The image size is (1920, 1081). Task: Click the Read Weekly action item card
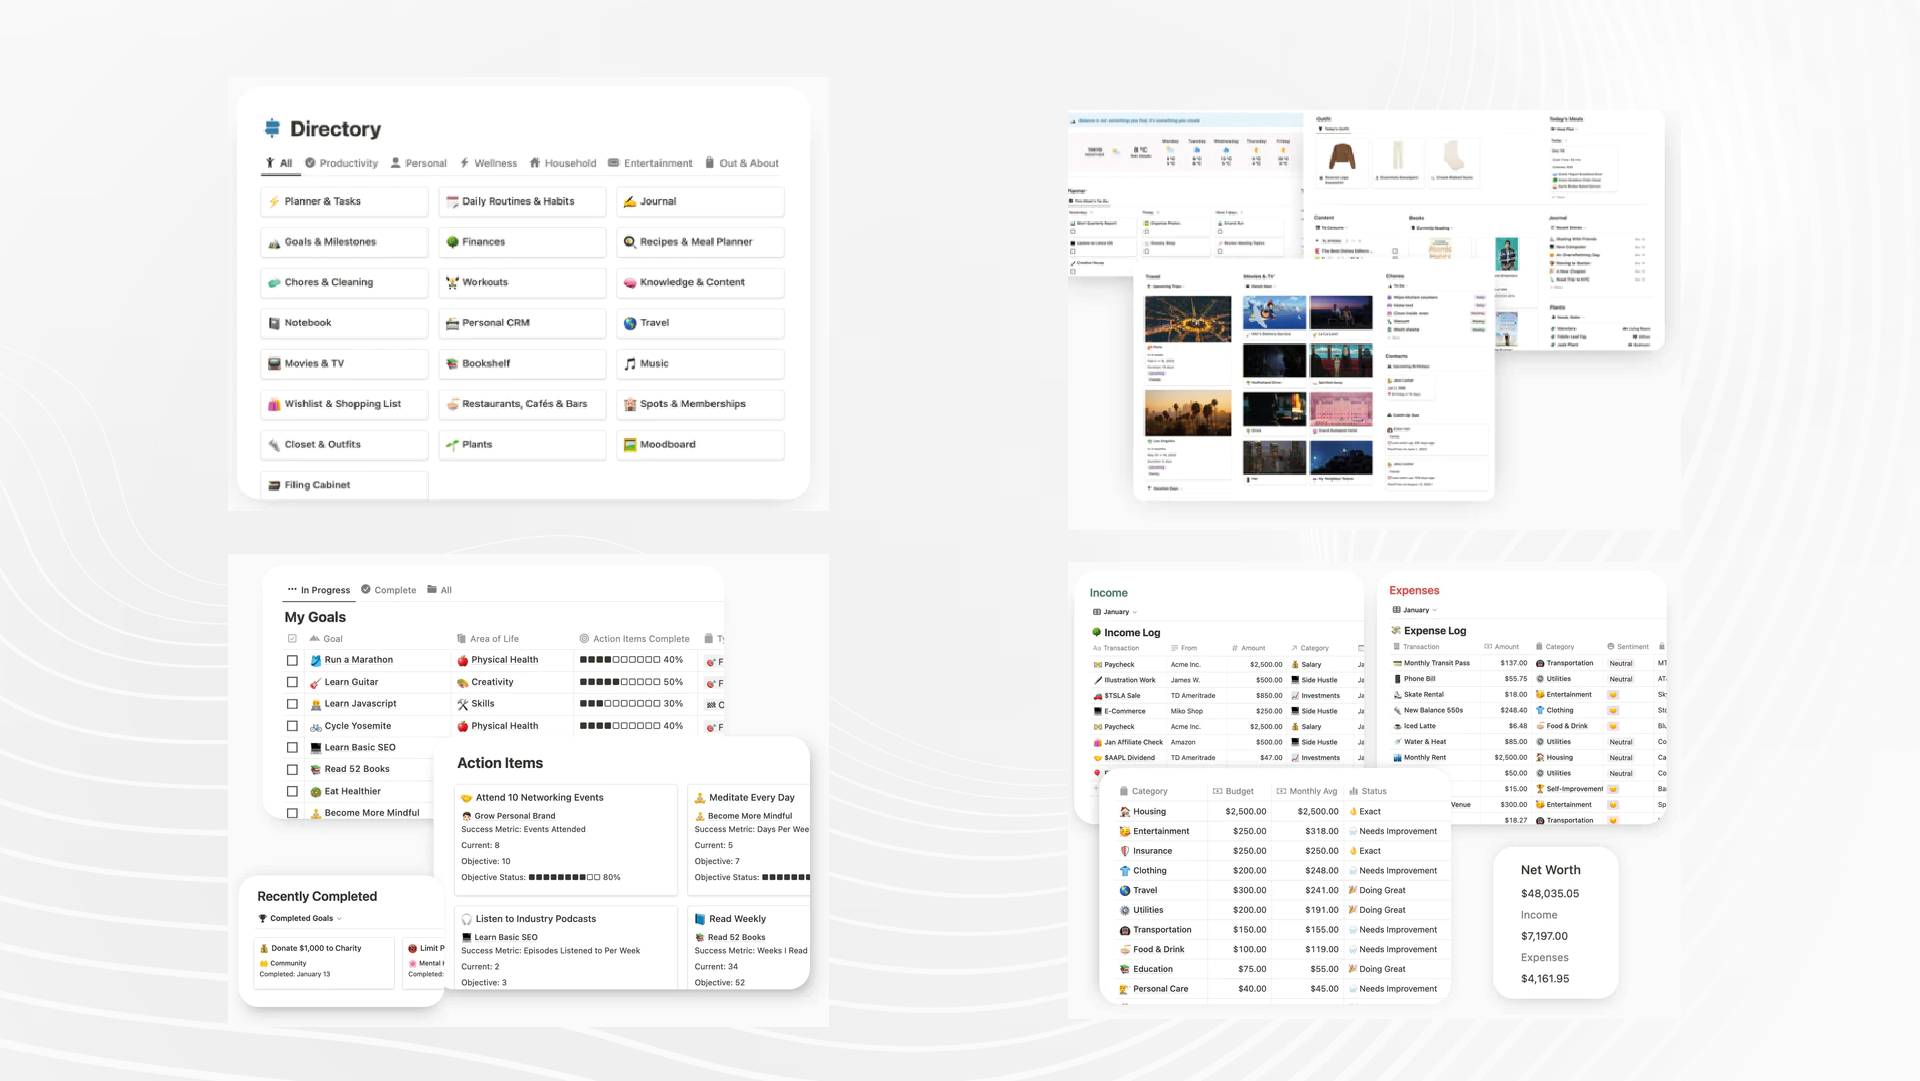(749, 947)
